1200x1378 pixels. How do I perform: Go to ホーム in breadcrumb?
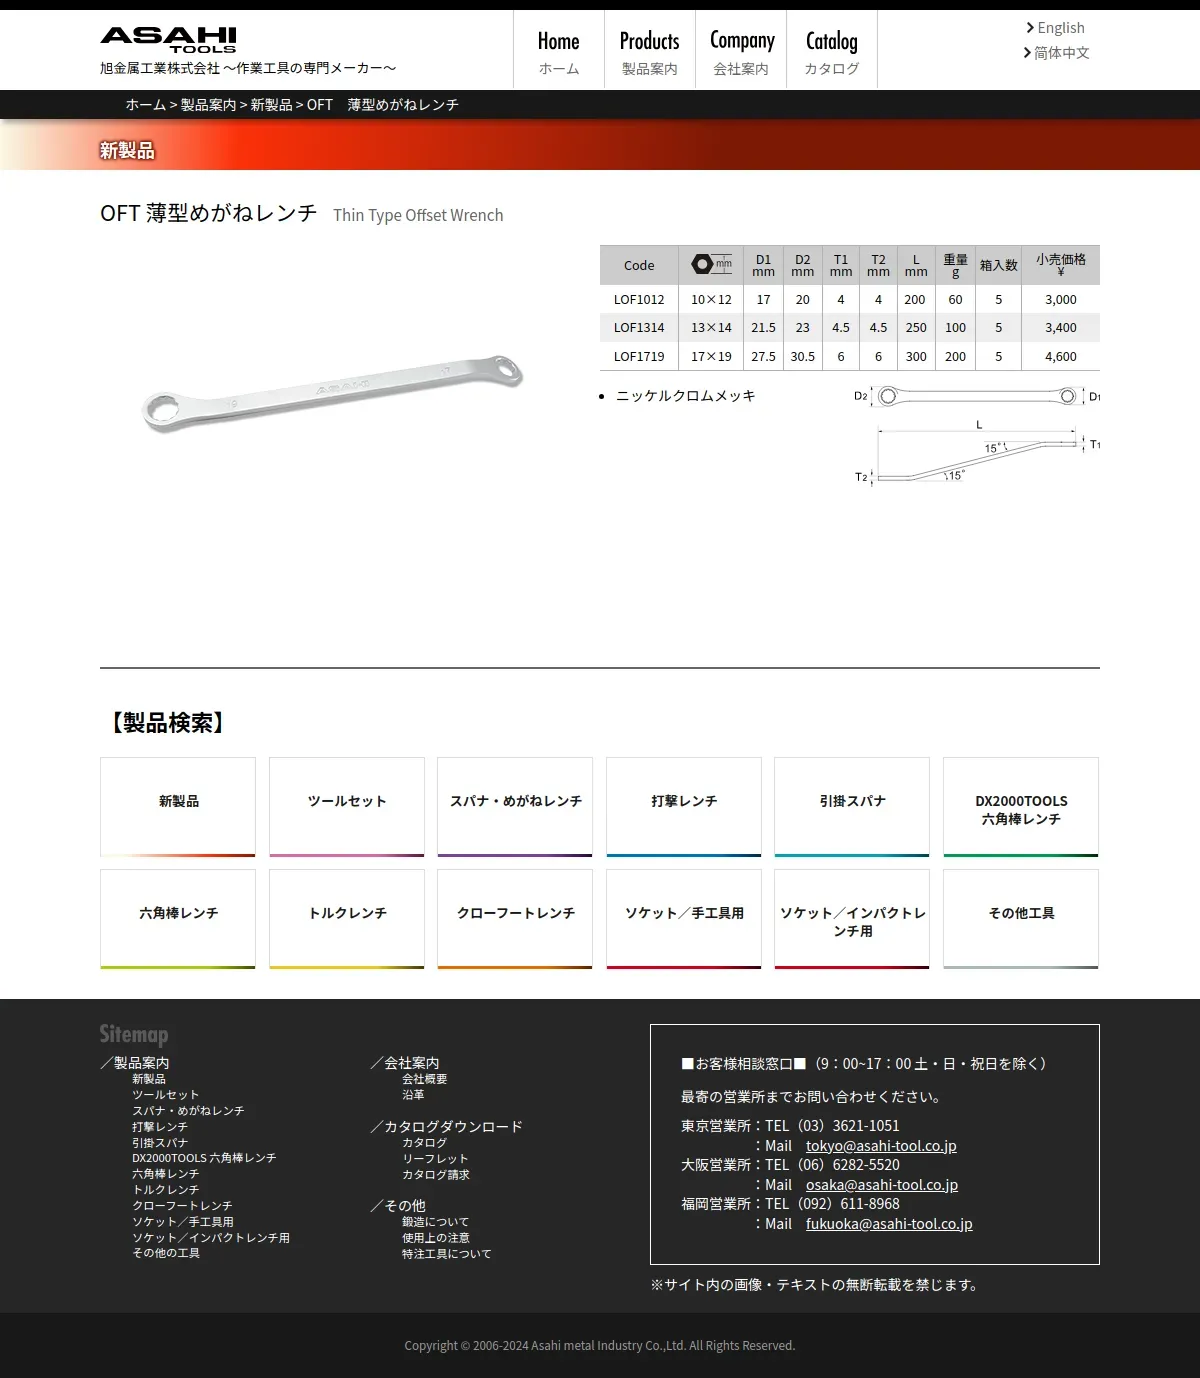146,105
